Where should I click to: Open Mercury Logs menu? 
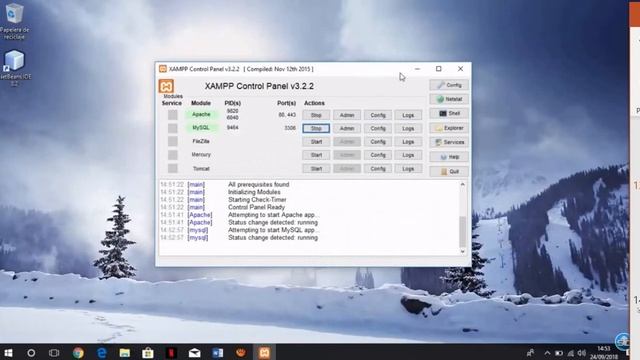[x=408, y=155]
